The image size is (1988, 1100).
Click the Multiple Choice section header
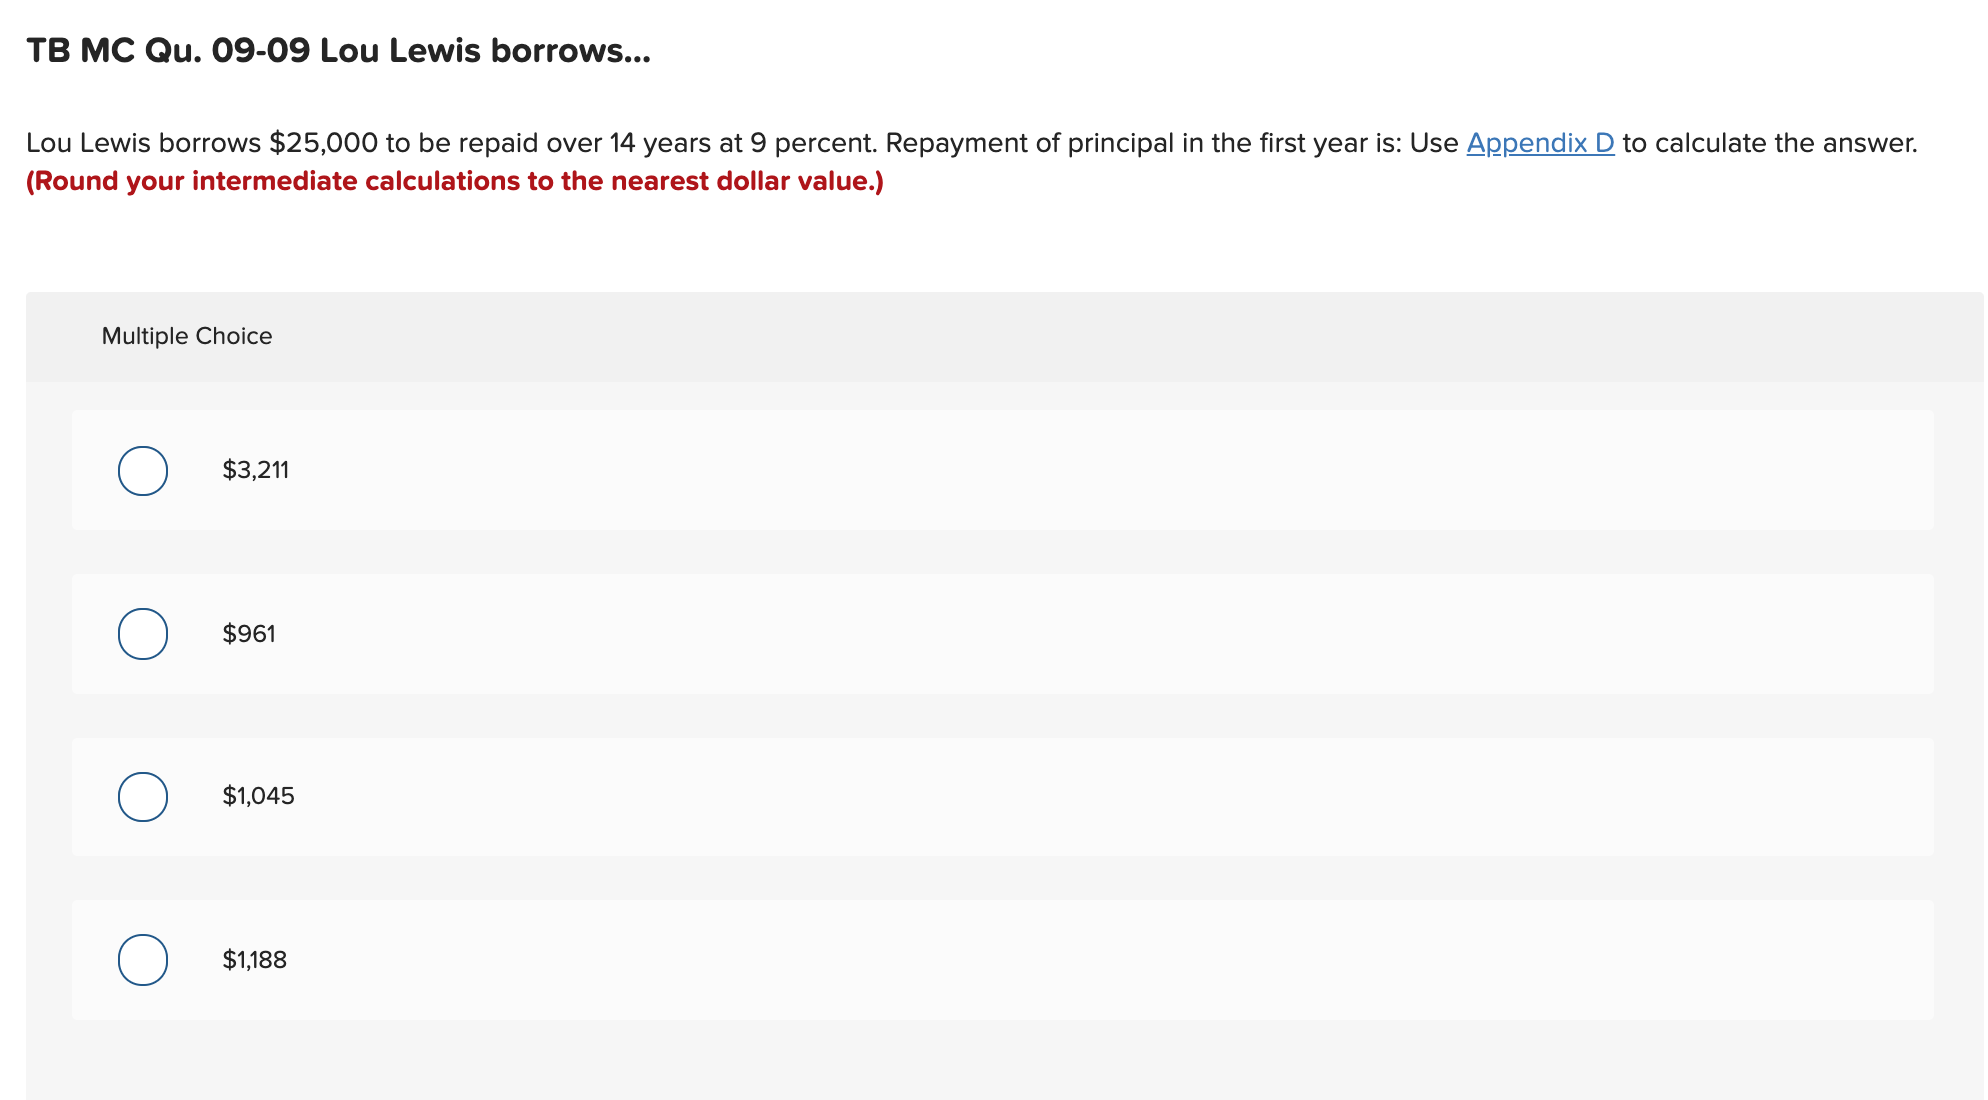[186, 336]
